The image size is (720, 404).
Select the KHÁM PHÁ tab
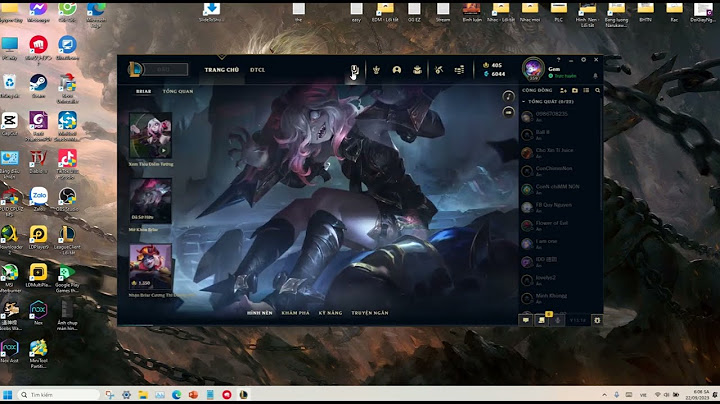(295, 313)
